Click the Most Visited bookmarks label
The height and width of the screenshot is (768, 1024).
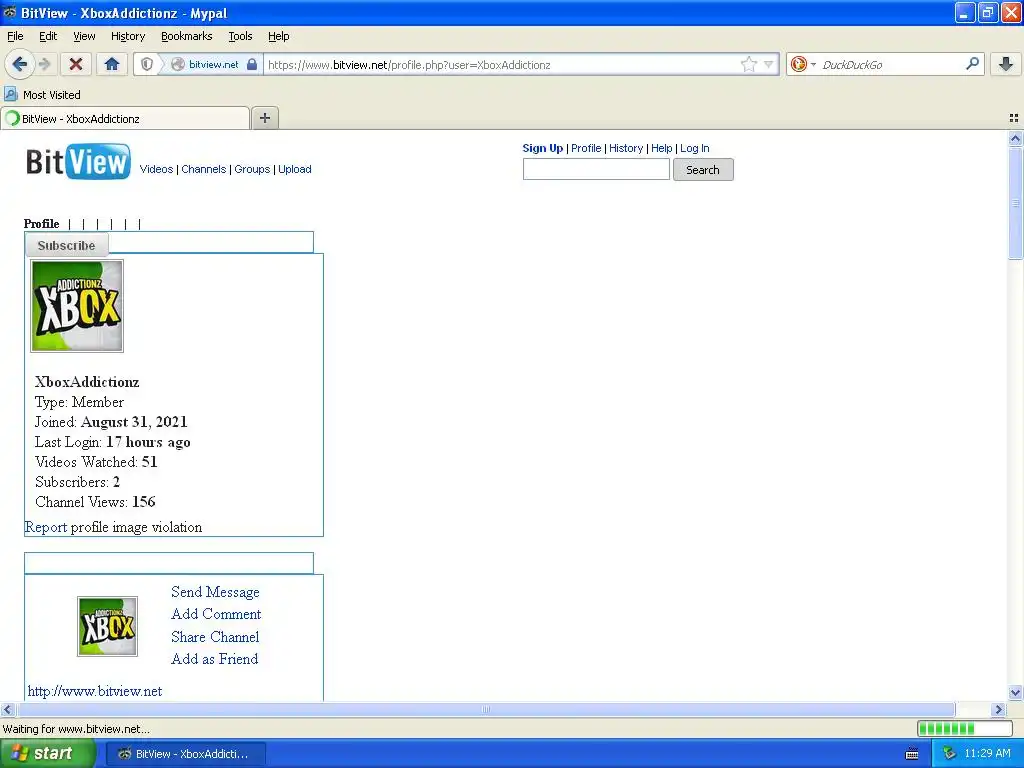[x=52, y=95]
